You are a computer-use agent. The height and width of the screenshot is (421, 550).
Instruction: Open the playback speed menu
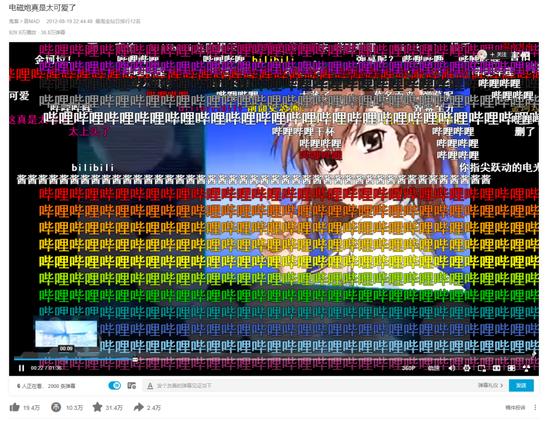coord(434,368)
